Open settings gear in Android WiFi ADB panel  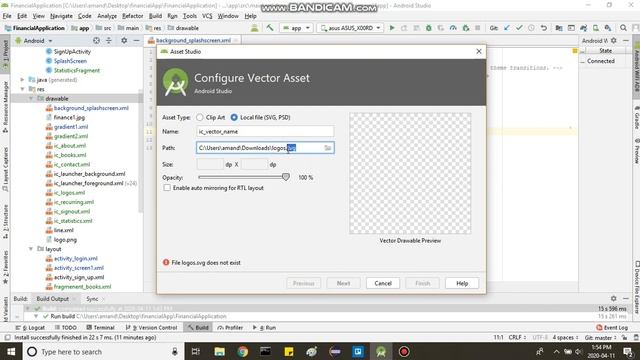(x=613, y=40)
